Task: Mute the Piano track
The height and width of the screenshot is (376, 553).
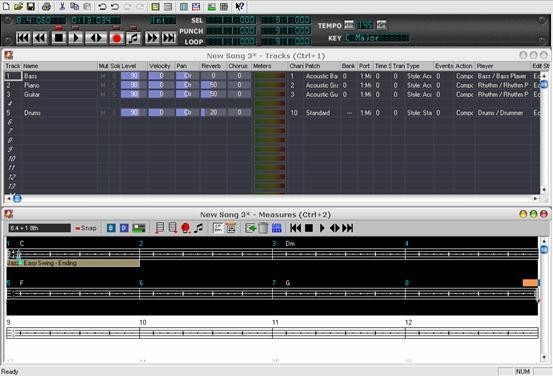Action: 103,85
